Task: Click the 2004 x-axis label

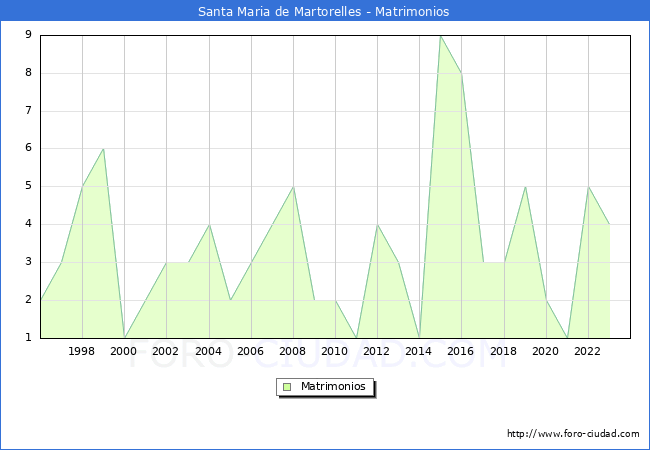Action: click(x=208, y=351)
